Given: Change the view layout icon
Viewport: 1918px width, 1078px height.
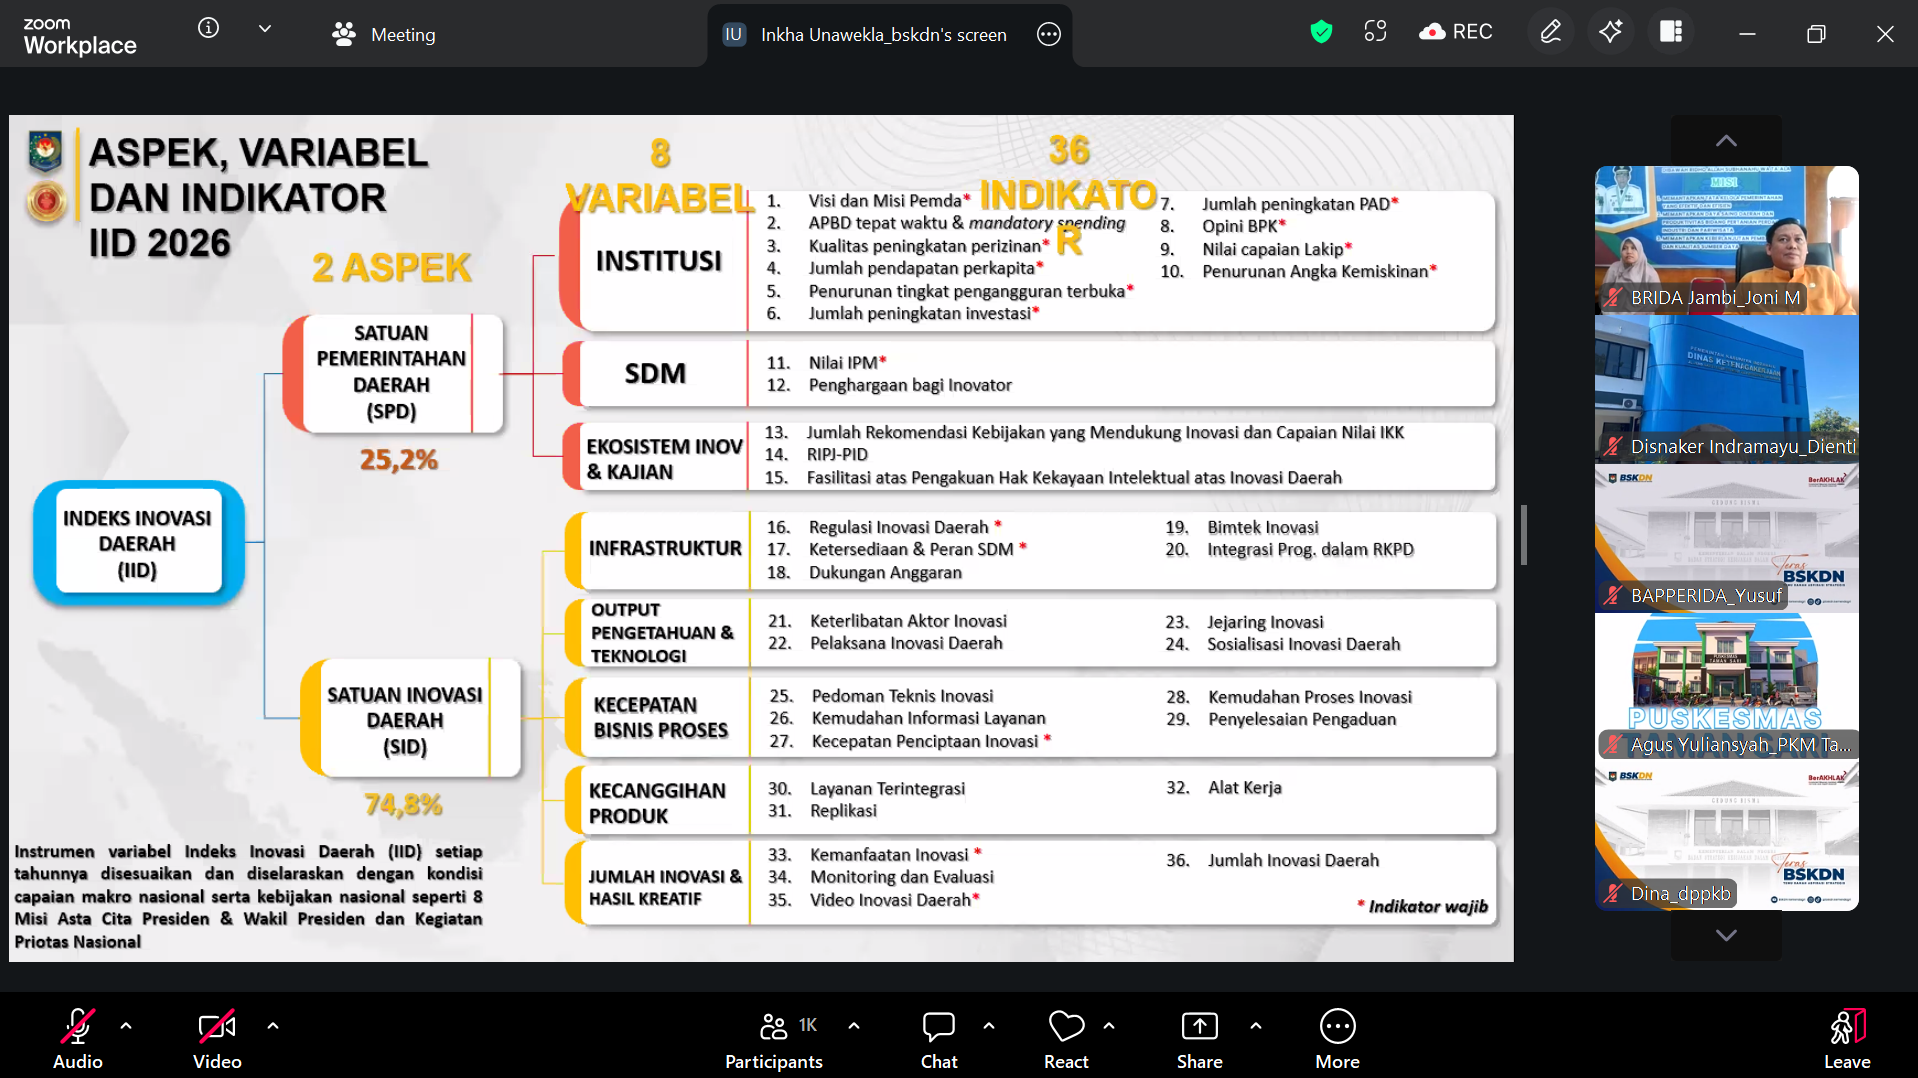Looking at the screenshot, I should (x=1671, y=32).
